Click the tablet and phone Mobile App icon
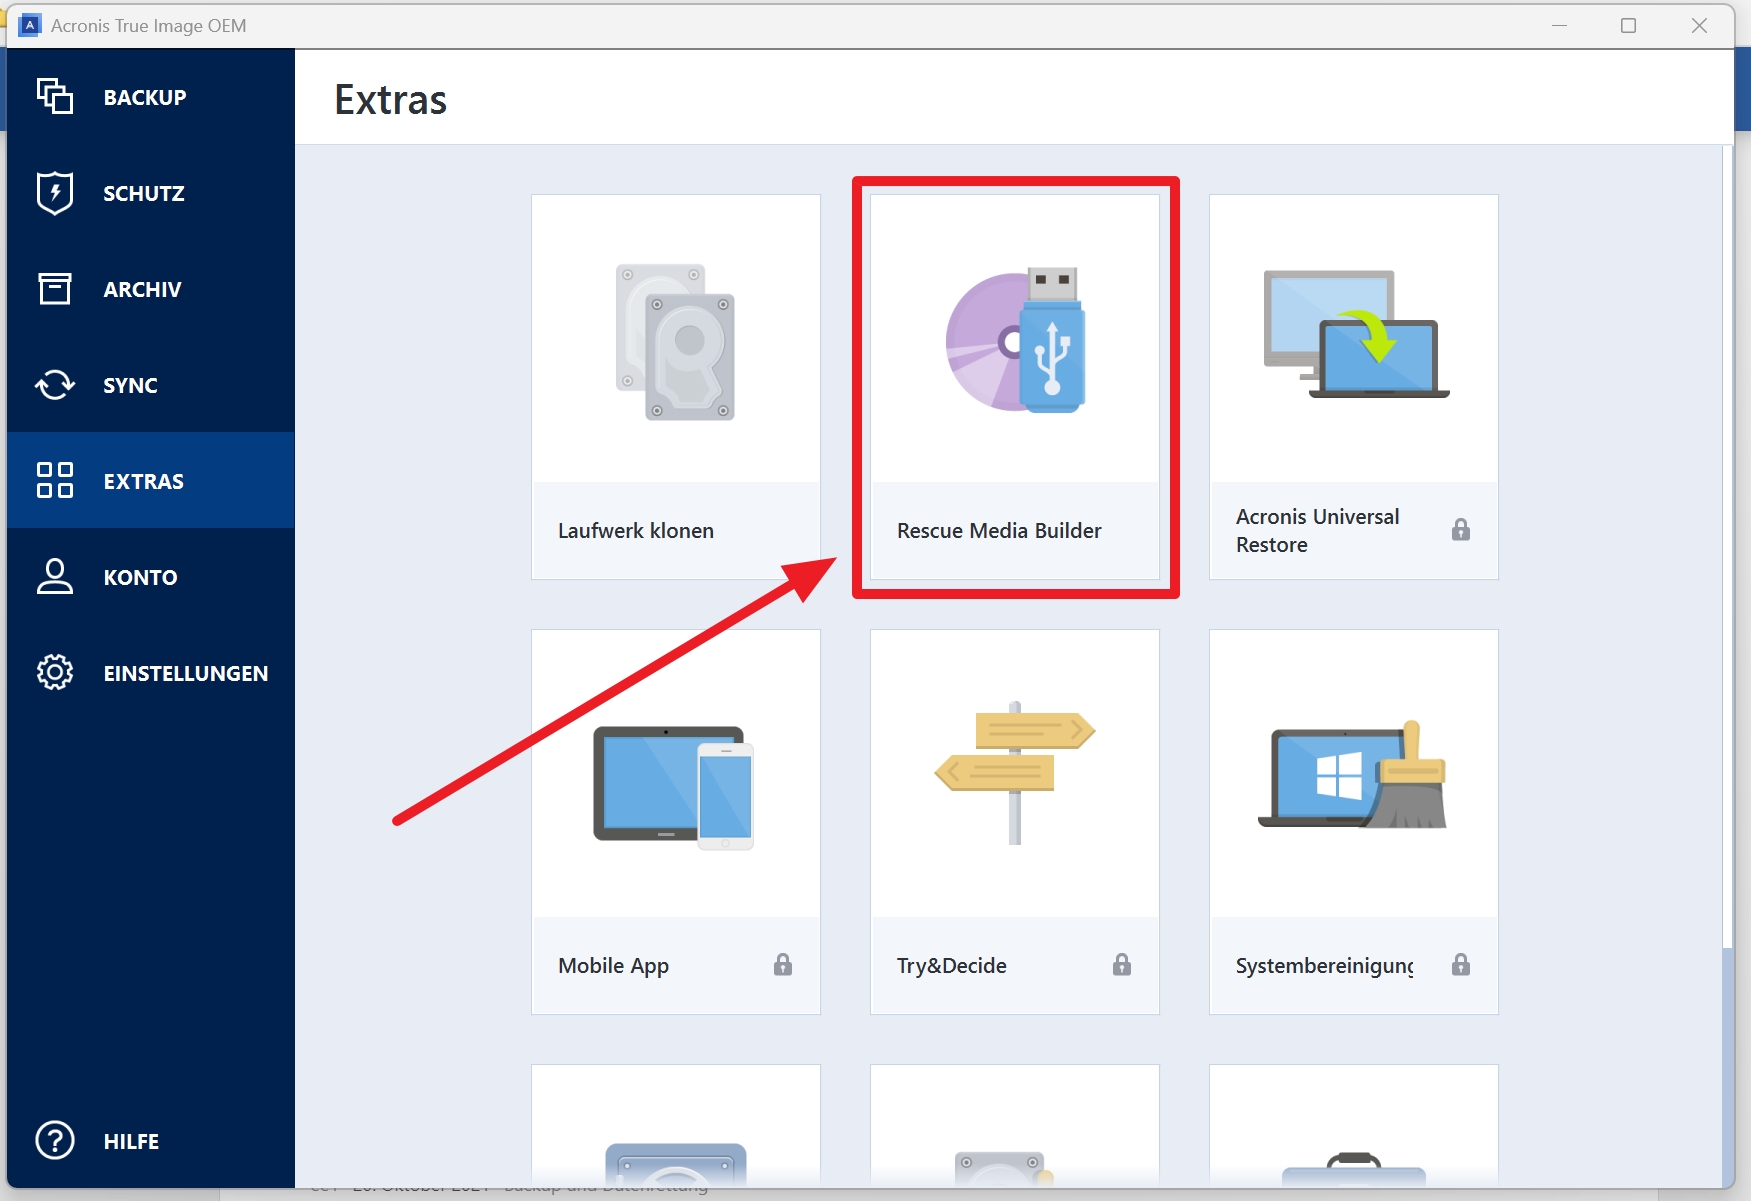The height and width of the screenshot is (1201, 1751). (673, 788)
